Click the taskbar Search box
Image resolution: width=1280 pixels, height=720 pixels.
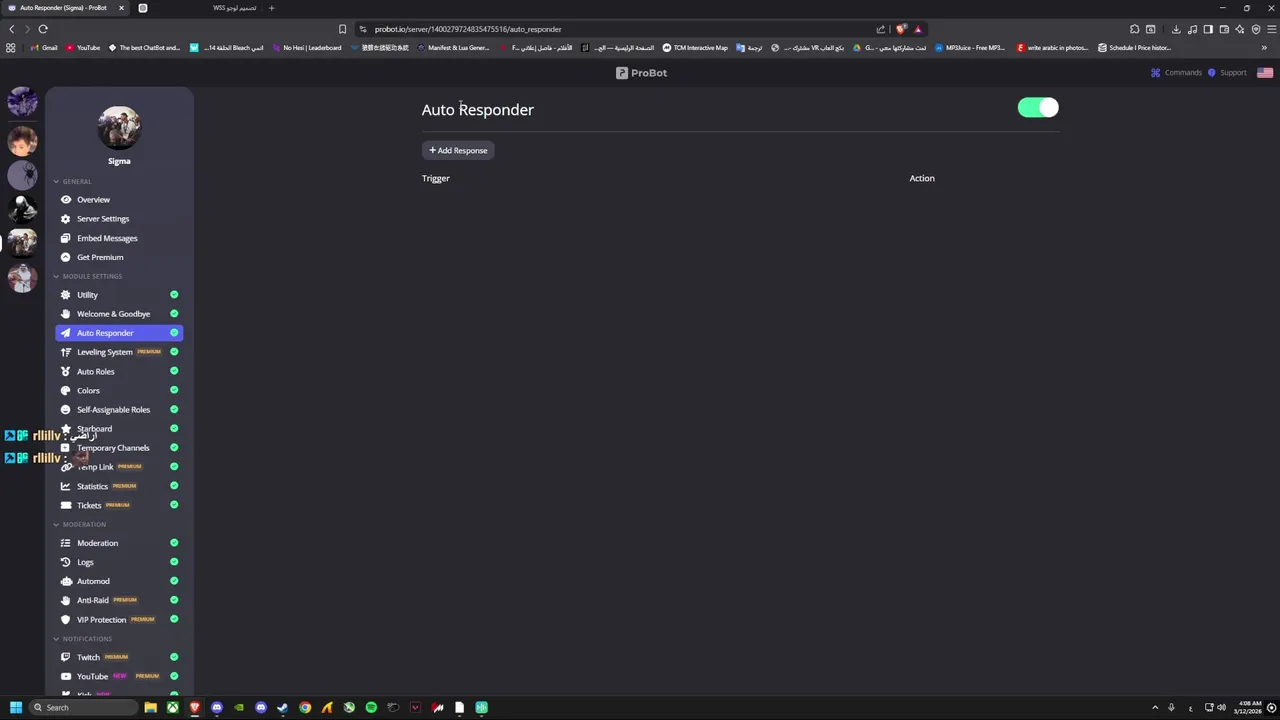(82, 708)
